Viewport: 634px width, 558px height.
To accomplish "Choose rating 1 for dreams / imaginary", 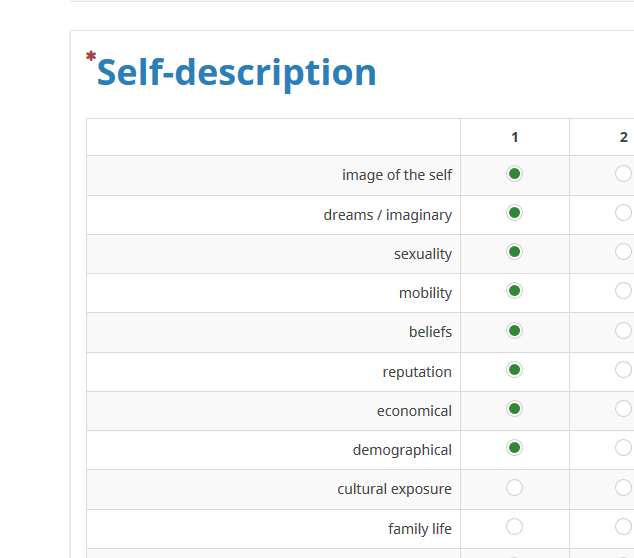I will (x=515, y=213).
